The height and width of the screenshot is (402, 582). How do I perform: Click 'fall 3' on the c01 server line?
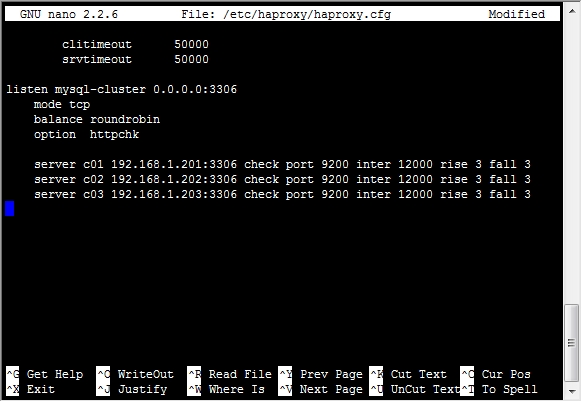coord(510,164)
